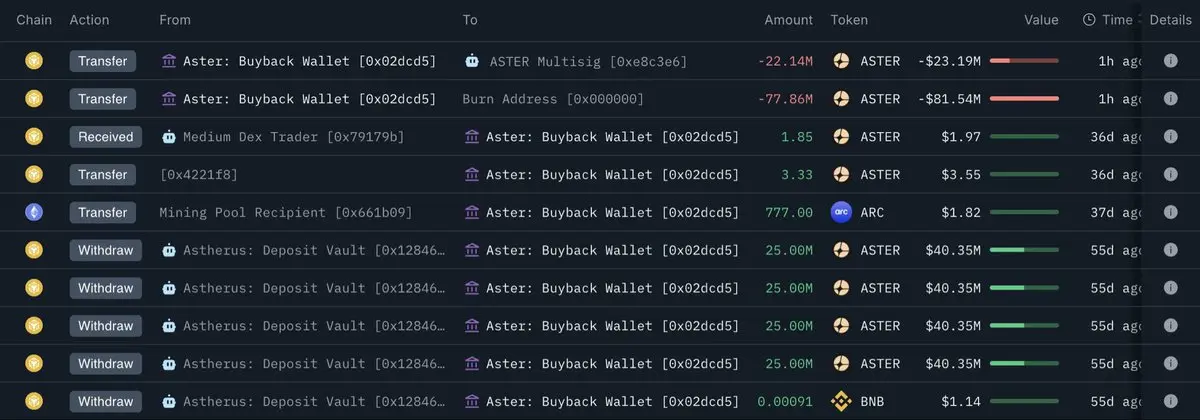The image size is (1200, 420).
Task: Sort by the Token column header
Action: (x=849, y=20)
